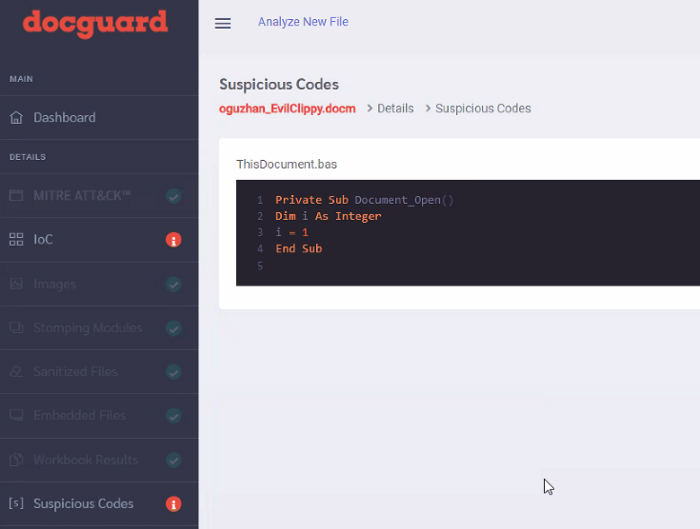The height and width of the screenshot is (529, 700).
Task: Click the DETAILS sidebar heading
Action: tap(27, 157)
